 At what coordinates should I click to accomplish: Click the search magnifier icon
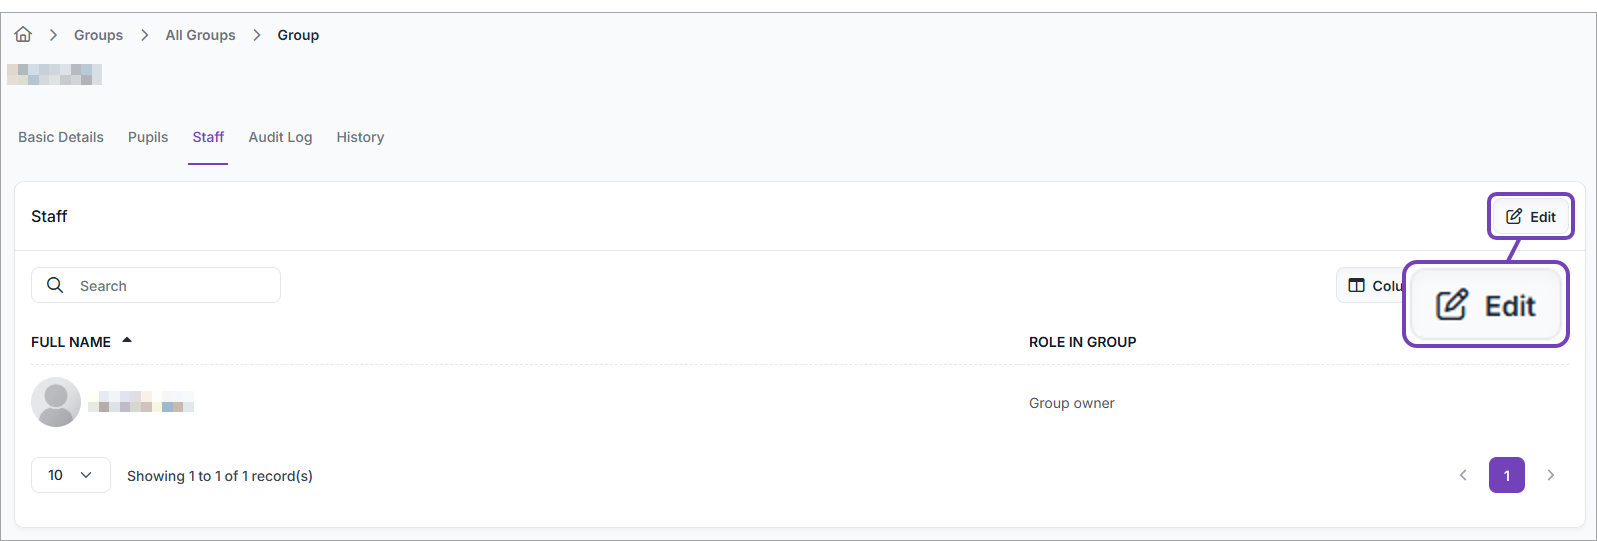55,285
